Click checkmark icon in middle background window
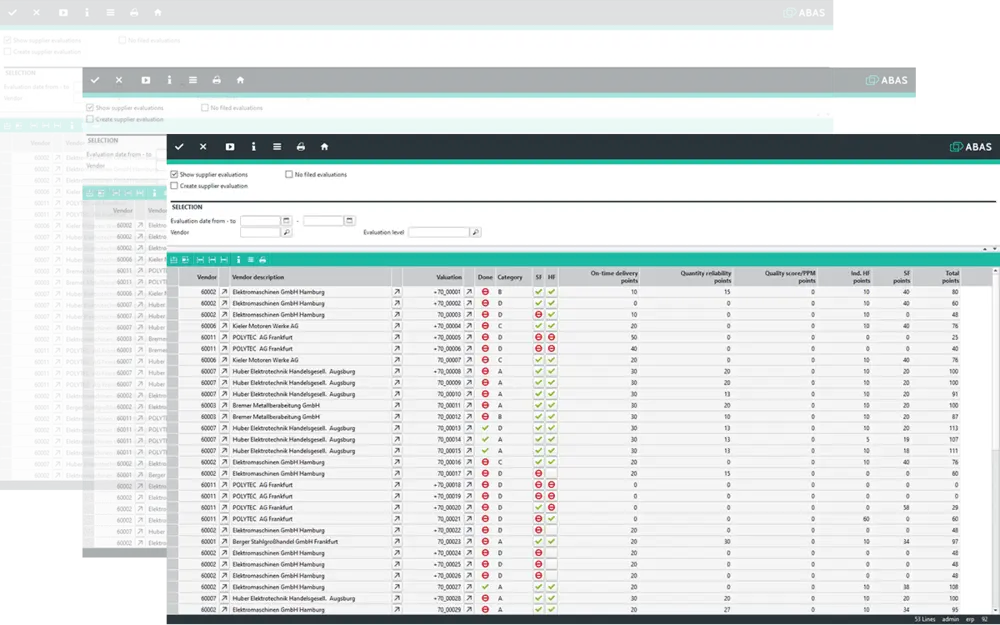The image size is (1000, 625). click(95, 80)
